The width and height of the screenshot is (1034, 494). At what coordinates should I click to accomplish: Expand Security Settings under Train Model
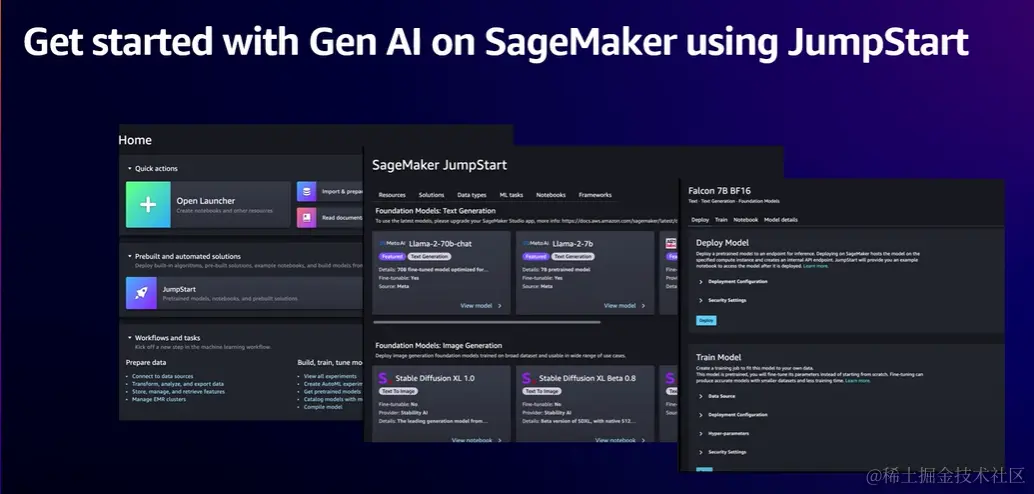[700, 452]
